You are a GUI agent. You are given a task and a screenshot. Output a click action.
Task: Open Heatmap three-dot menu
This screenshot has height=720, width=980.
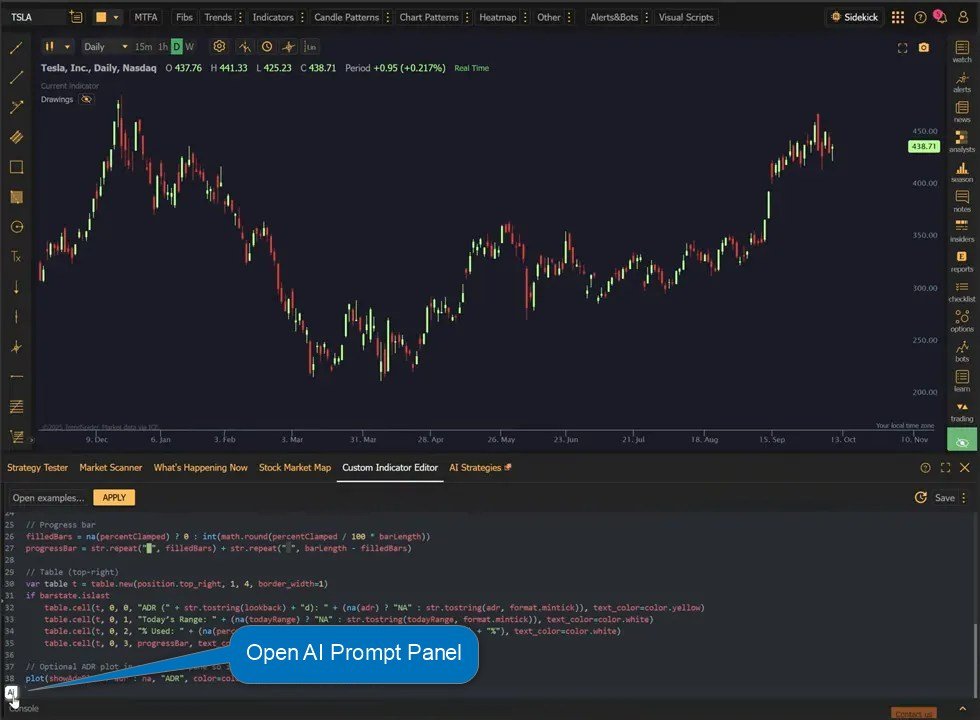(x=525, y=18)
